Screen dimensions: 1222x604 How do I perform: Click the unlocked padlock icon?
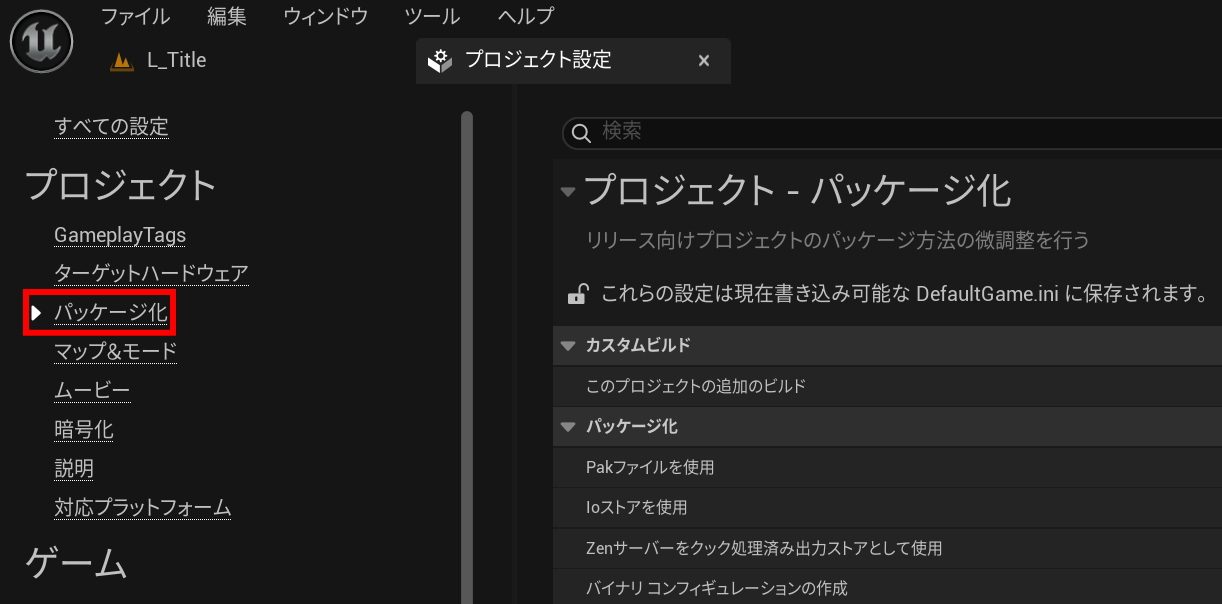(577, 294)
